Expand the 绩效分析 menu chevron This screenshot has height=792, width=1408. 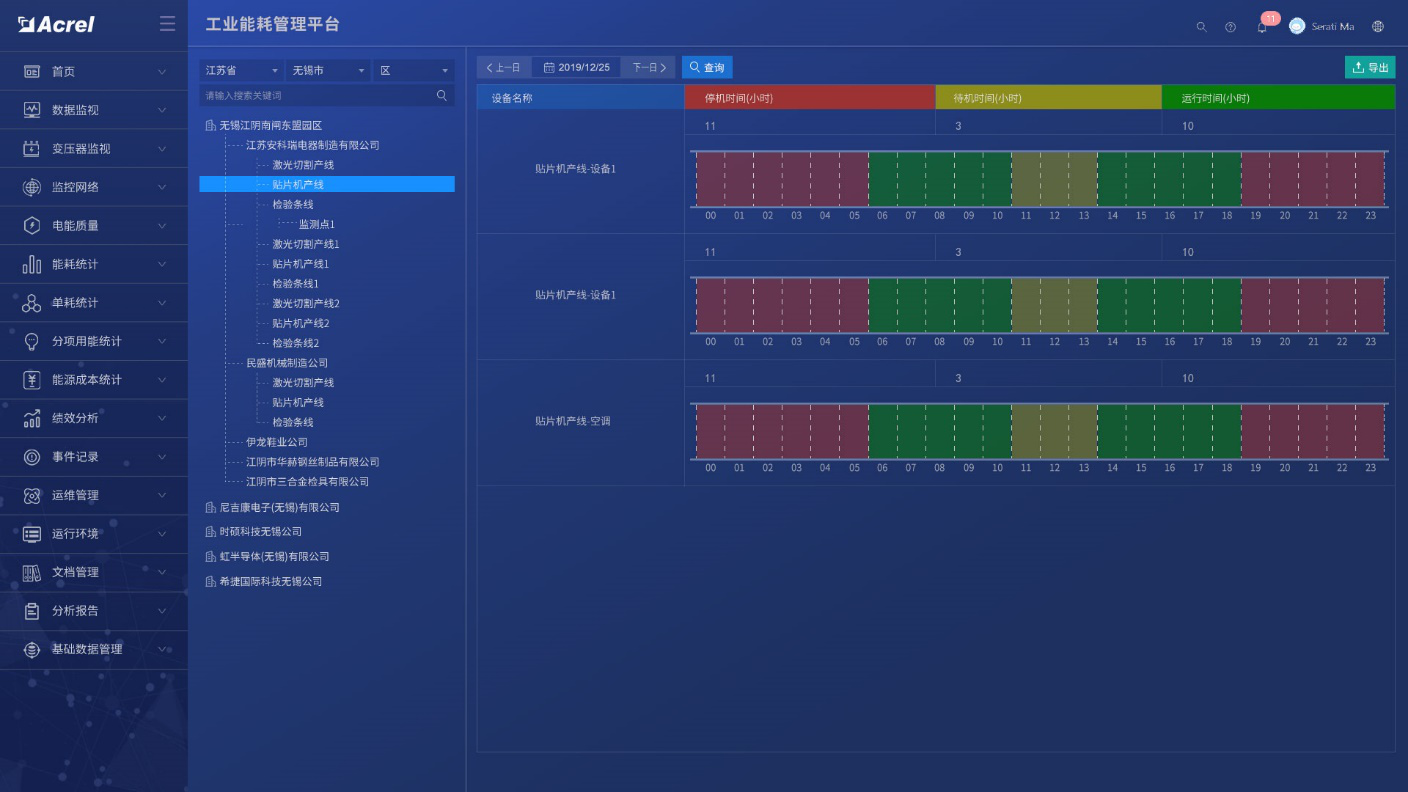tap(162, 418)
